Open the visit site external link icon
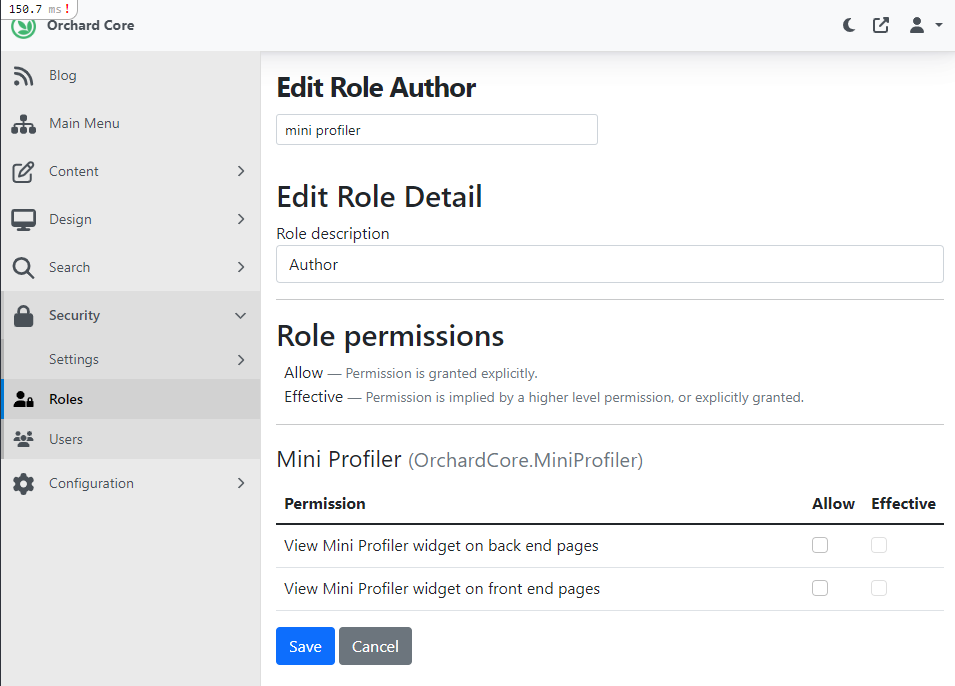This screenshot has height=686, width=955. (x=881, y=25)
